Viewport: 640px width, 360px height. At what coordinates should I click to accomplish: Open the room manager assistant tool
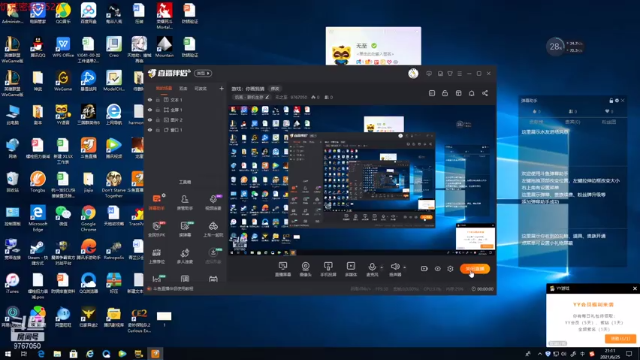point(184,202)
